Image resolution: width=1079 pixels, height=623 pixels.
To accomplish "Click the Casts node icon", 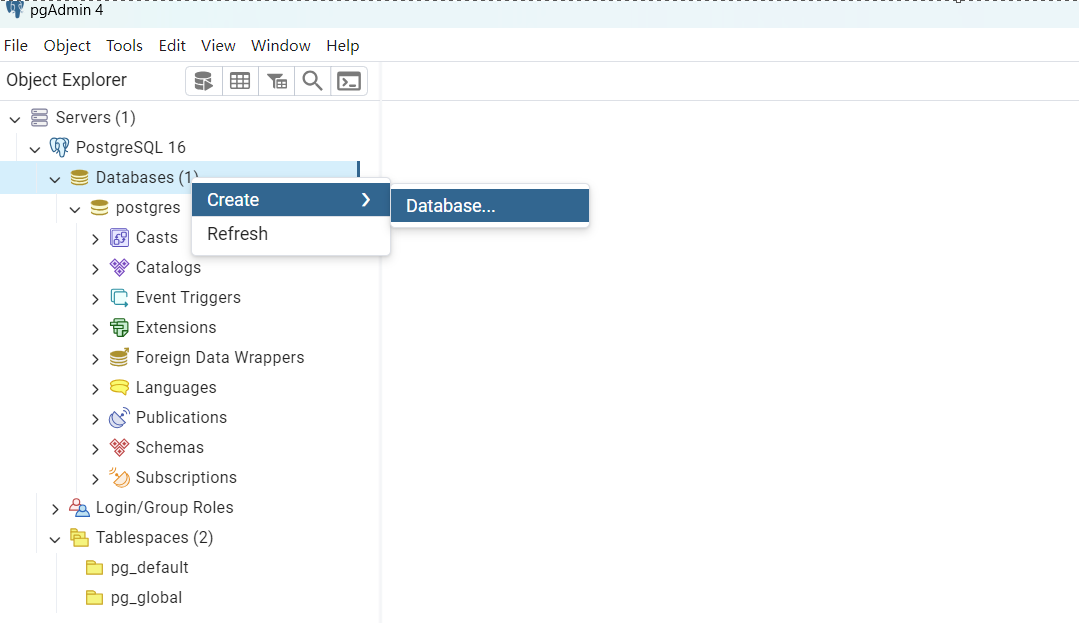I will (119, 237).
